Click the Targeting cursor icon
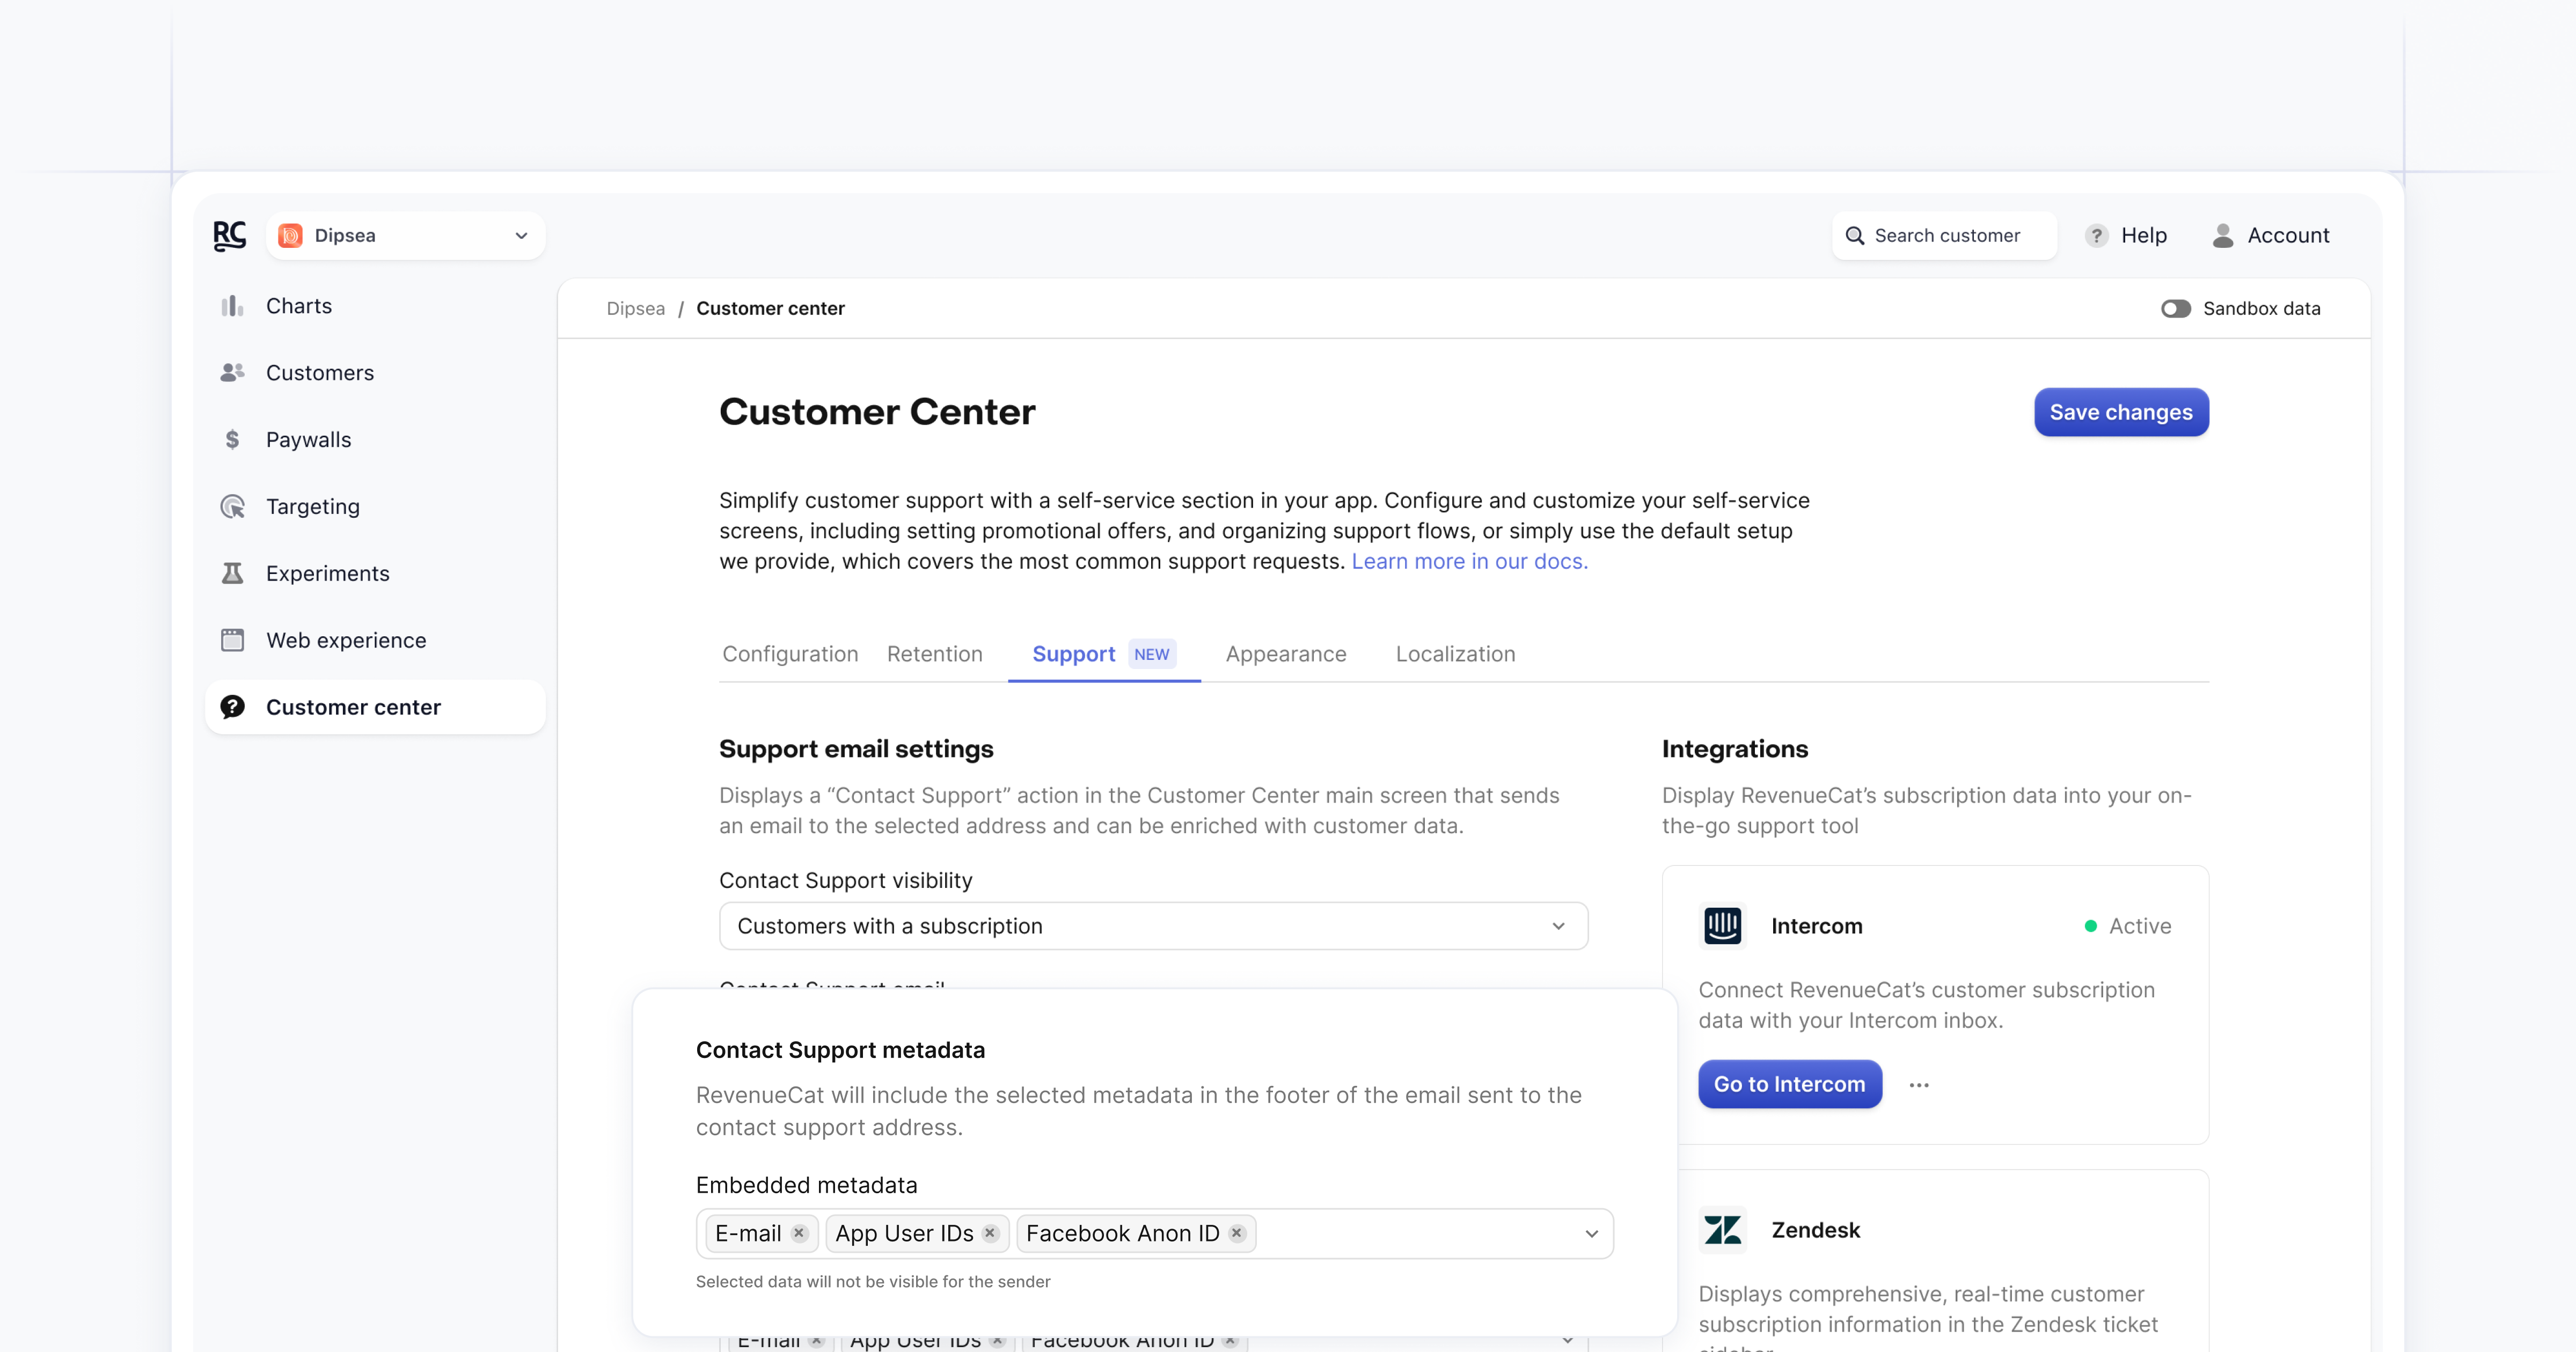This screenshot has width=2576, height=1352. click(x=232, y=506)
